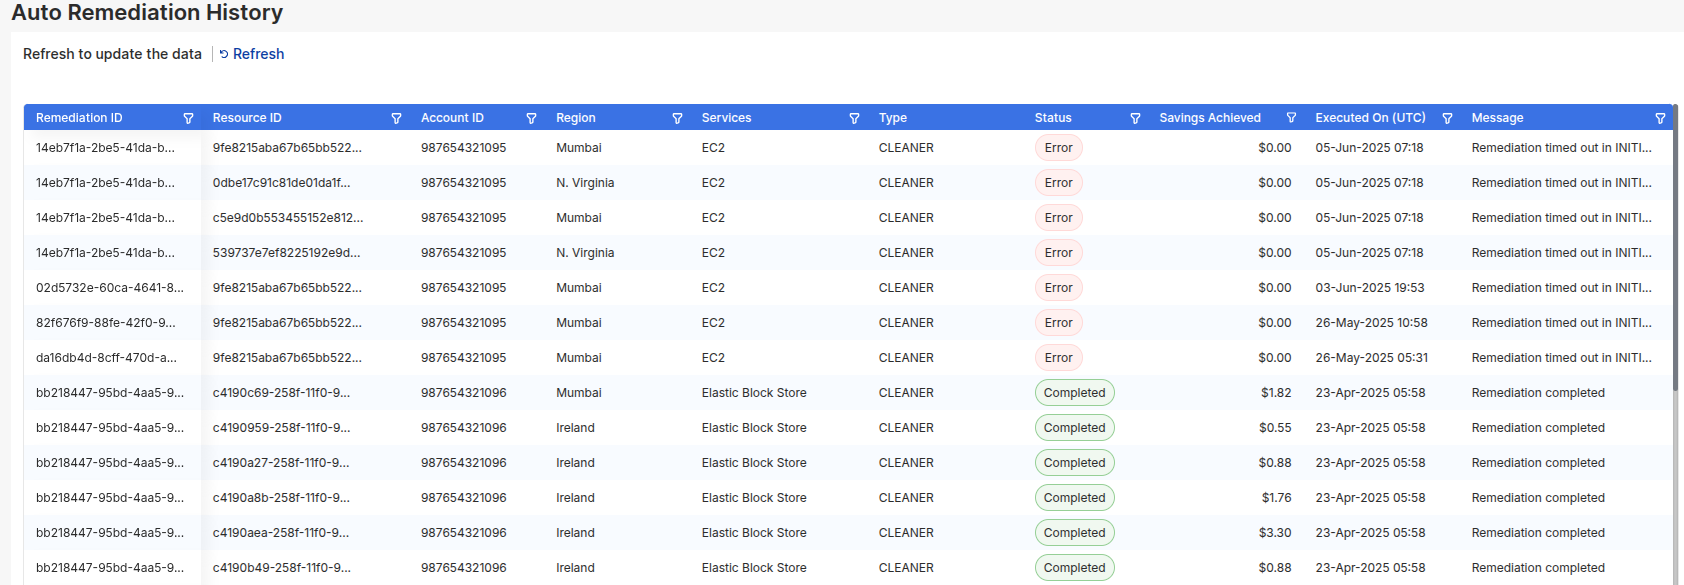Screen dimensions: 1684x585
Task: Click CLEANER type in the $3.30 row
Action: [906, 533]
